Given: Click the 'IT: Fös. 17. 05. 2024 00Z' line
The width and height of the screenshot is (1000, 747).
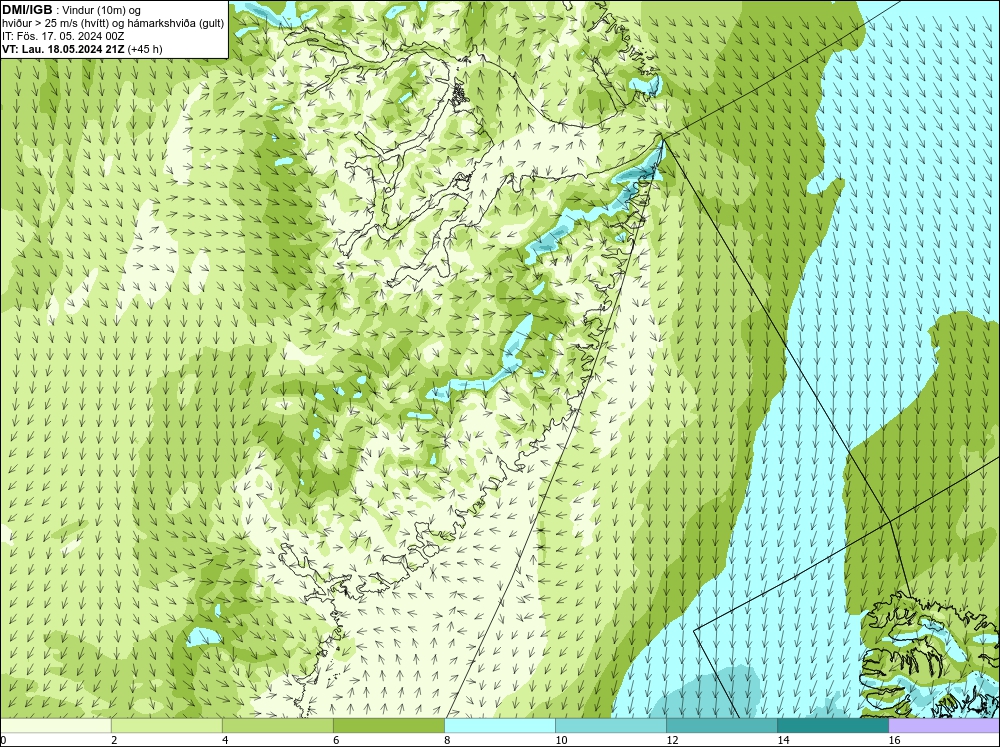Looking at the screenshot, I should [x=63, y=36].
